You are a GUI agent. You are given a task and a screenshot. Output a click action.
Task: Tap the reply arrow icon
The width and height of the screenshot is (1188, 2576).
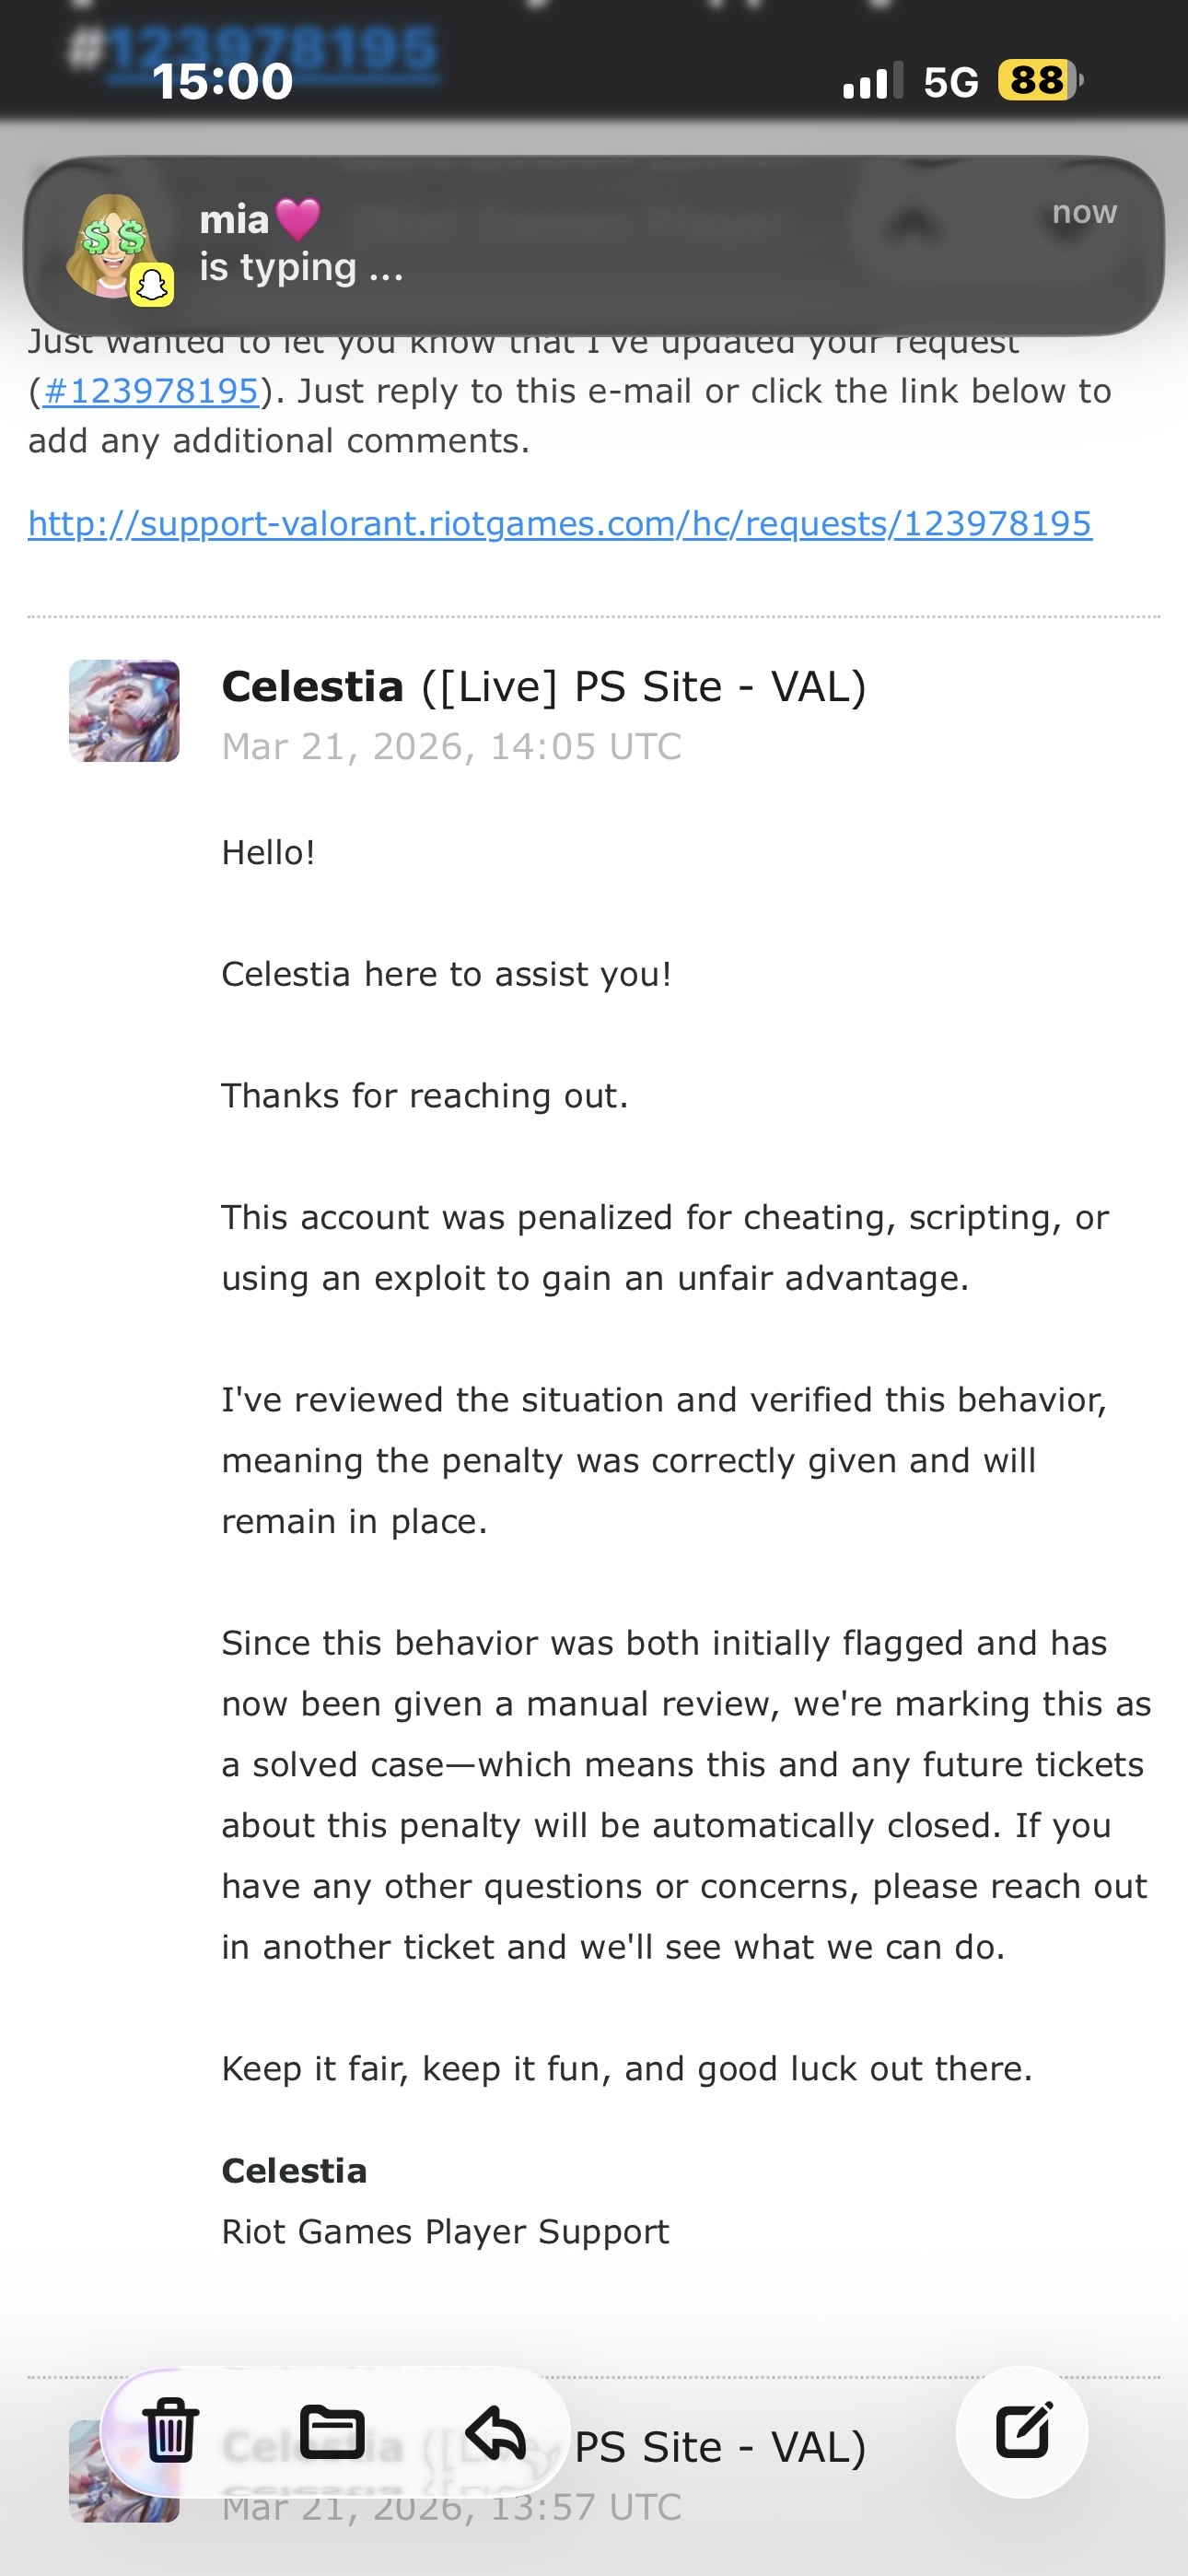click(x=495, y=2431)
